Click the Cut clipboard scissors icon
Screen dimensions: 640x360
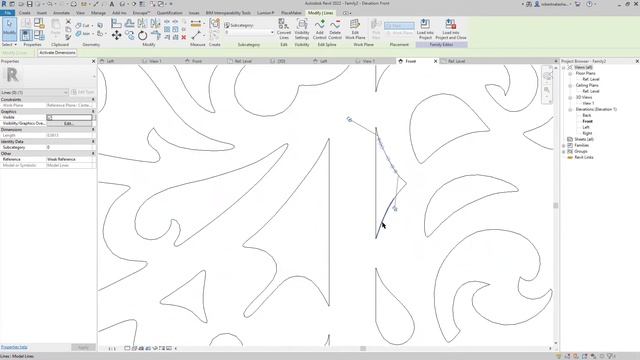pyautogui.click(x=68, y=22)
